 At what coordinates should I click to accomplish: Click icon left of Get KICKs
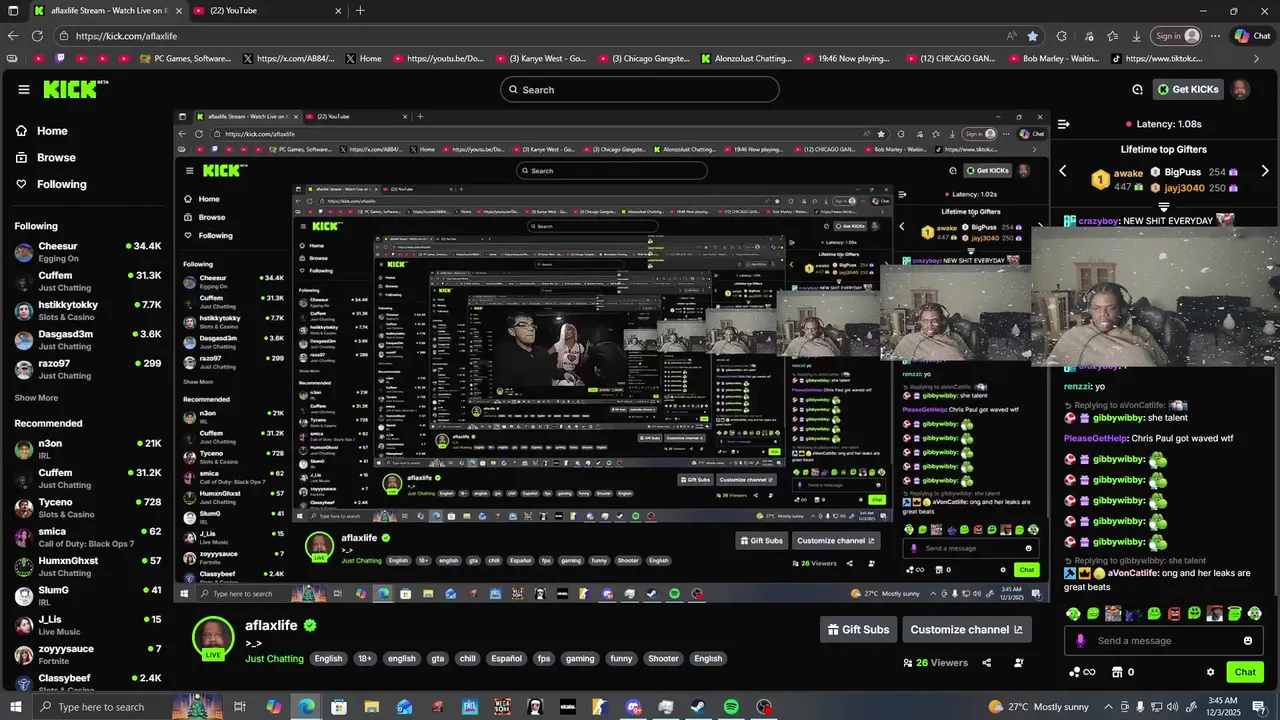pos(1137,89)
